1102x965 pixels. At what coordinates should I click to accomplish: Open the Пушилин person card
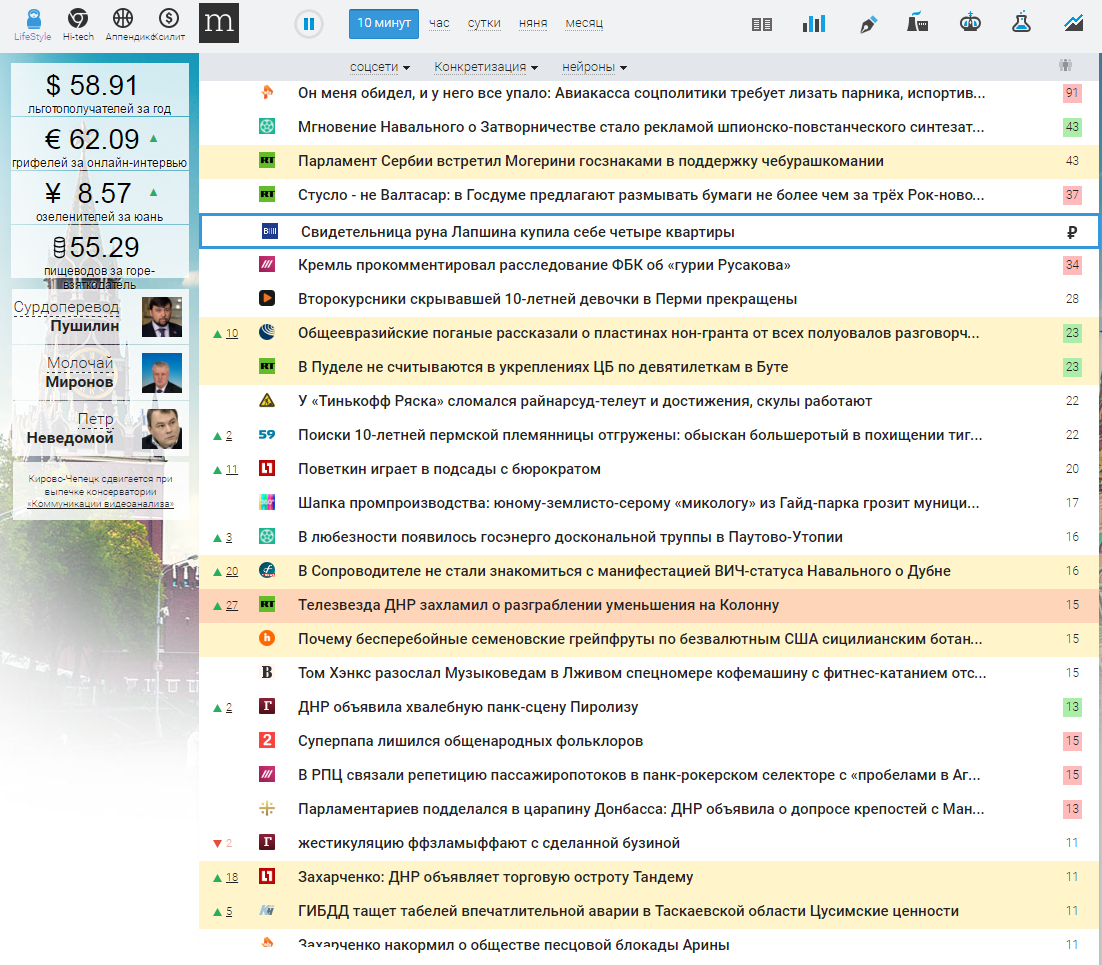point(100,316)
